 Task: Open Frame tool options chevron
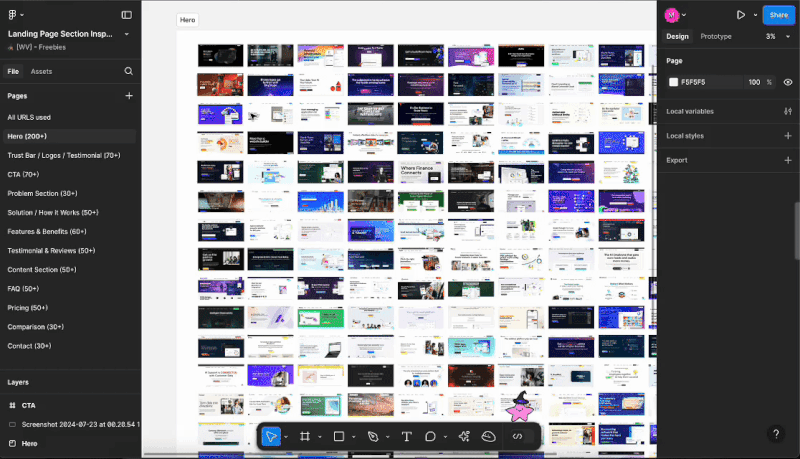pos(320,437)
